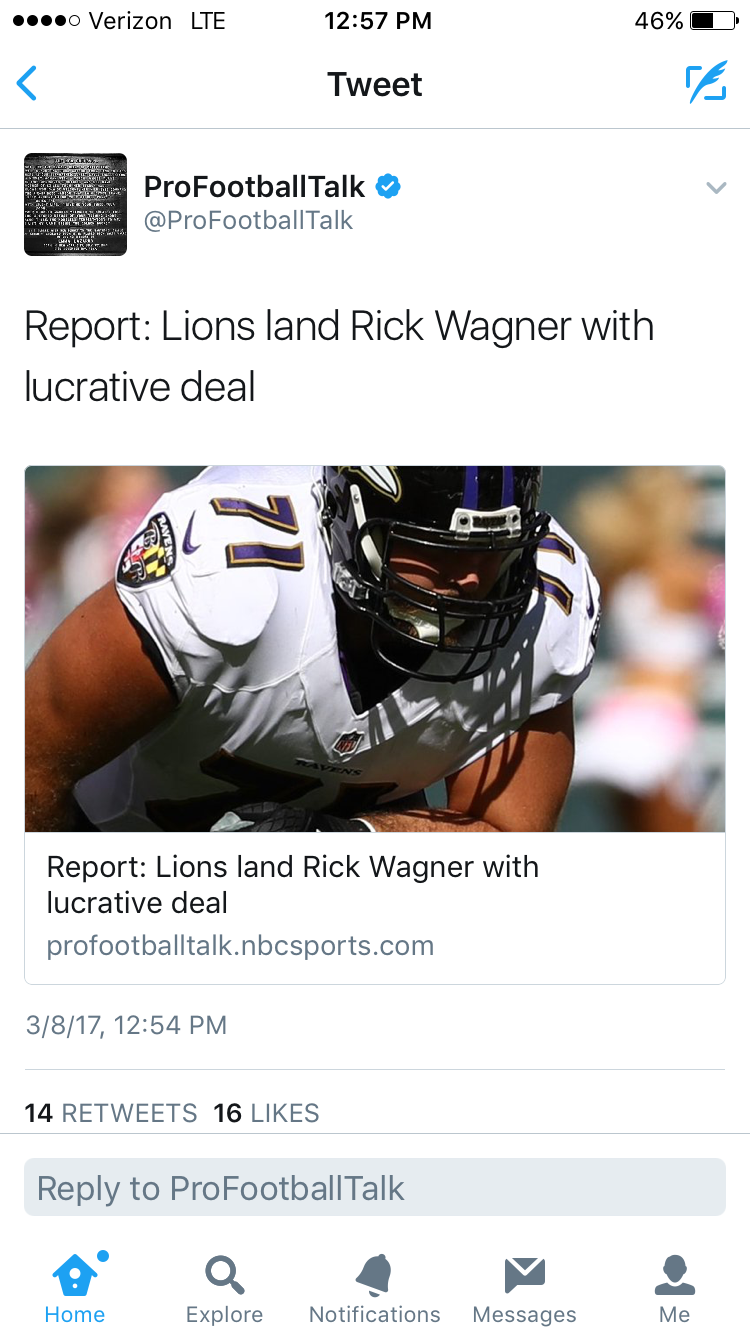This screenshot has width=750, height=1334.
Task: Open the compose new tweet icon
Action: coord(706,84)
